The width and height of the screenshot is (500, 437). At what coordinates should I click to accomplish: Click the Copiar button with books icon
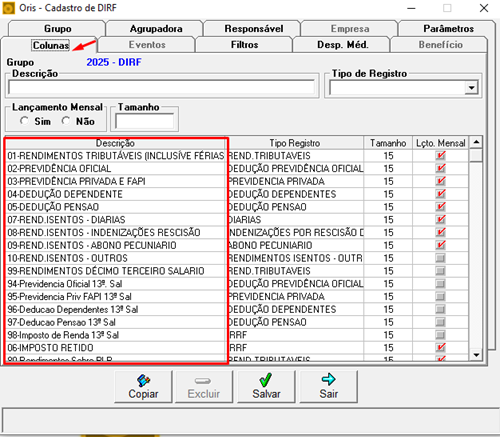click(143, 387)
